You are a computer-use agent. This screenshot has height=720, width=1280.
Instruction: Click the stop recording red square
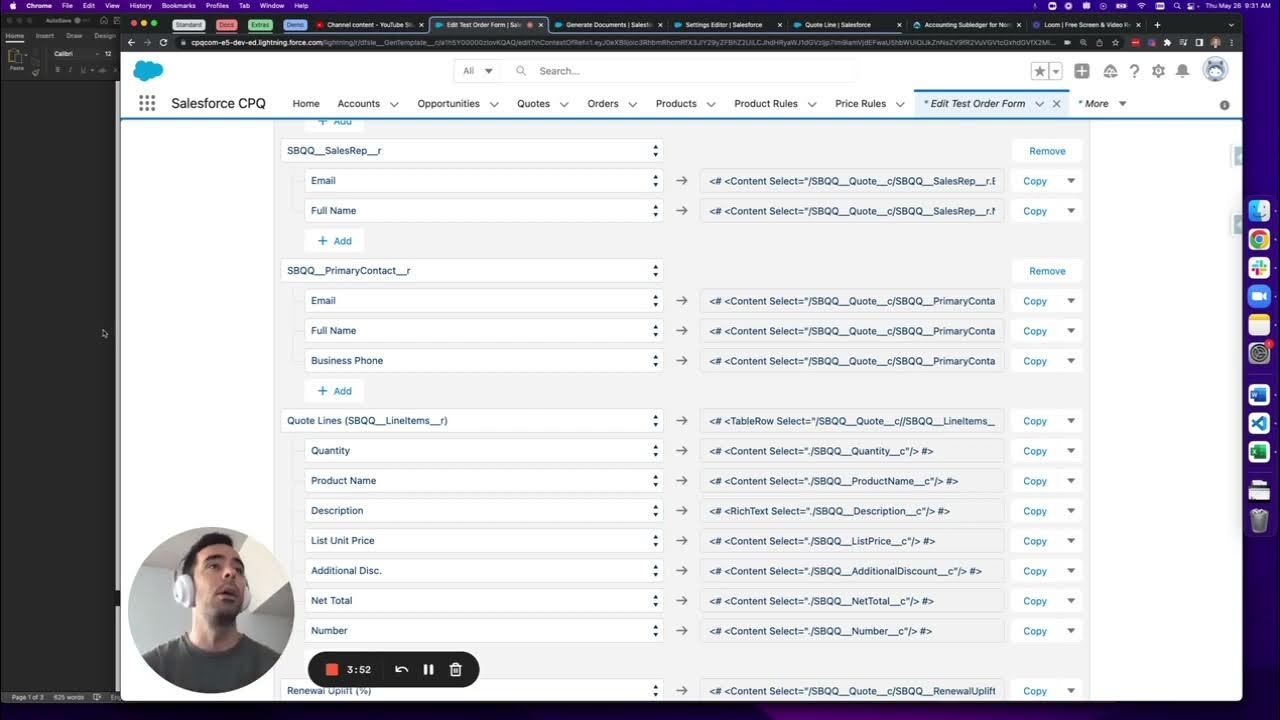(x=332, y=670)
